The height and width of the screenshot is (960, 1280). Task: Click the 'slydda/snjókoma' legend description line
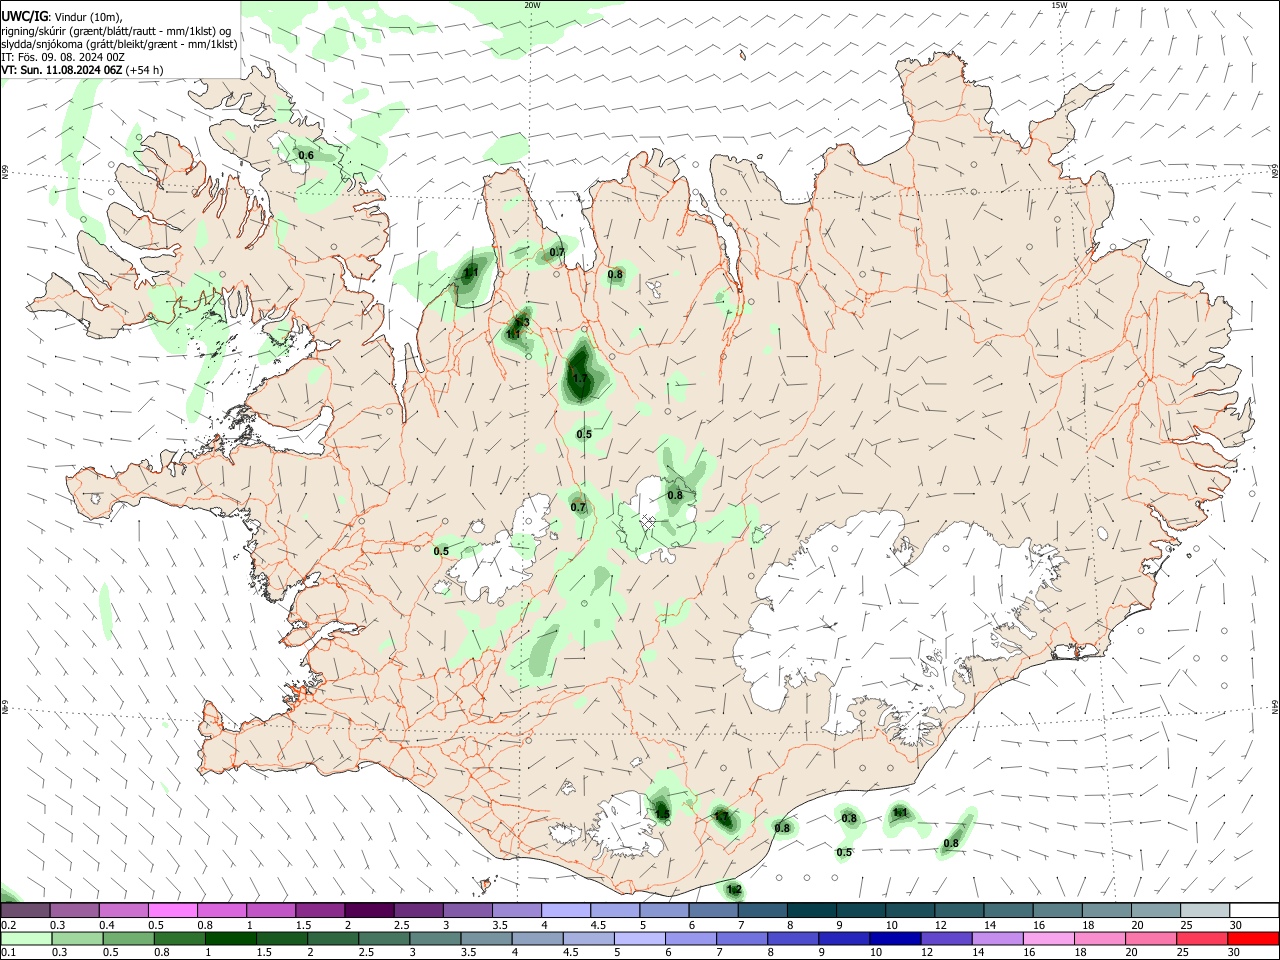click(x=119, y=44)
